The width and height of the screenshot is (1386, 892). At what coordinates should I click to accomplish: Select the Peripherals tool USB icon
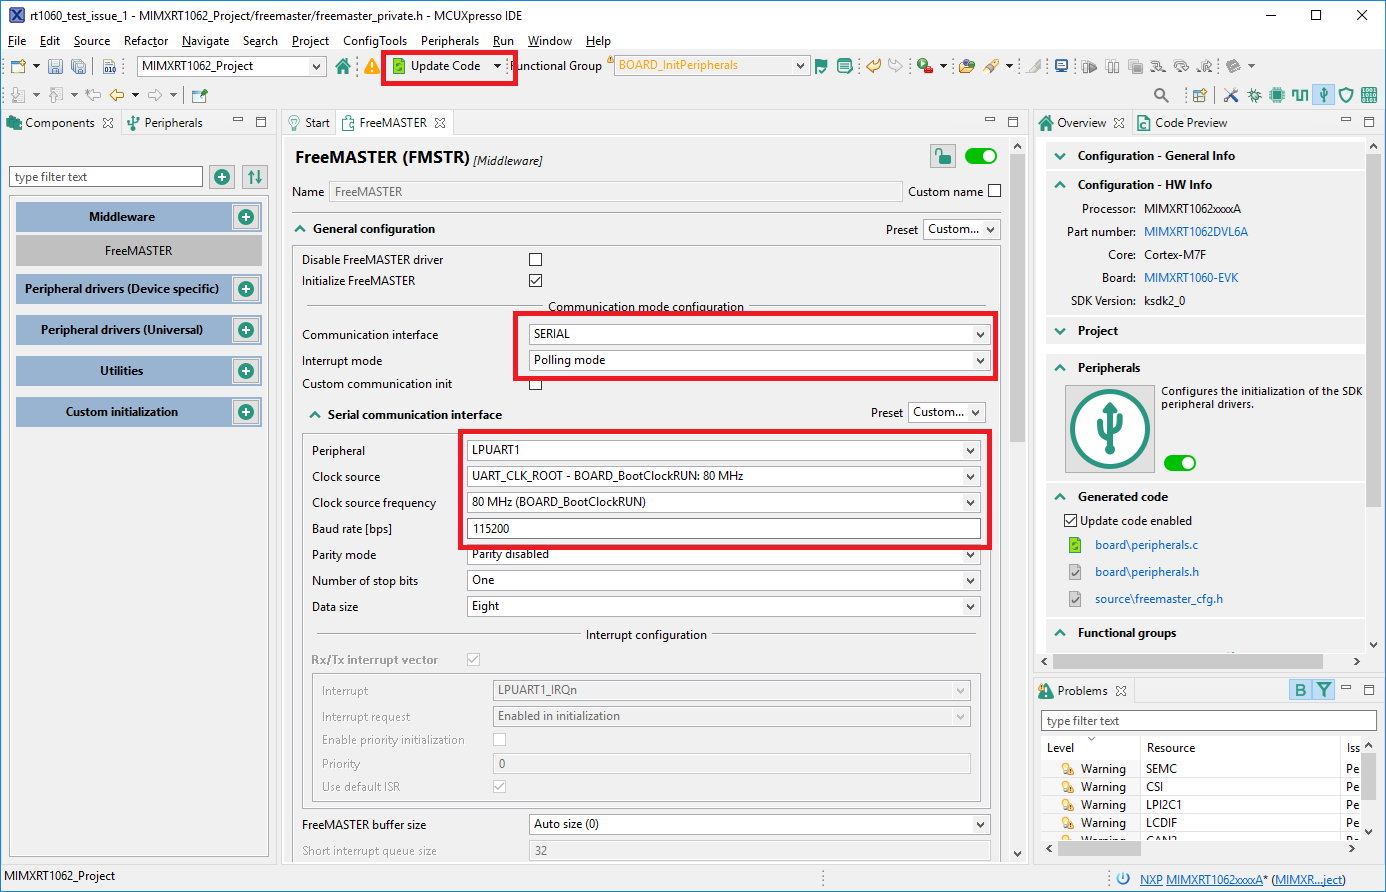[1322, 95]
